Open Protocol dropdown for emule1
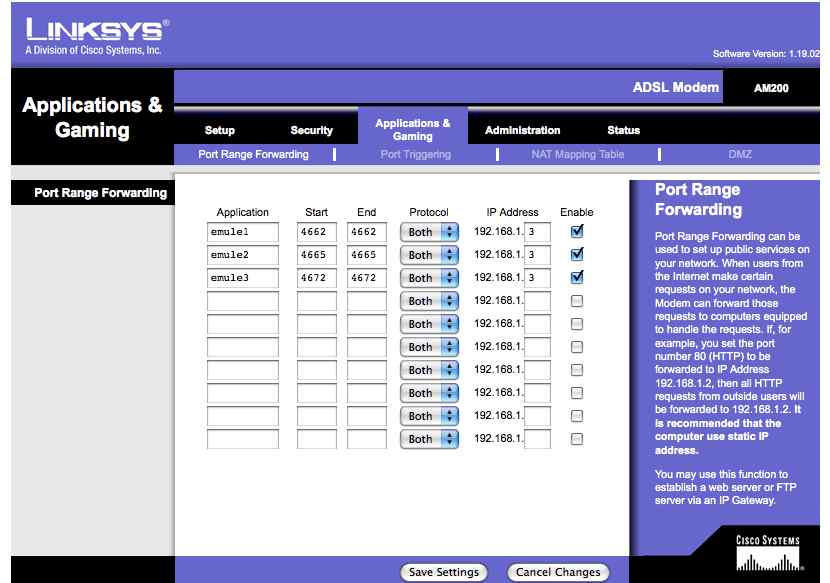 point(429,232)
